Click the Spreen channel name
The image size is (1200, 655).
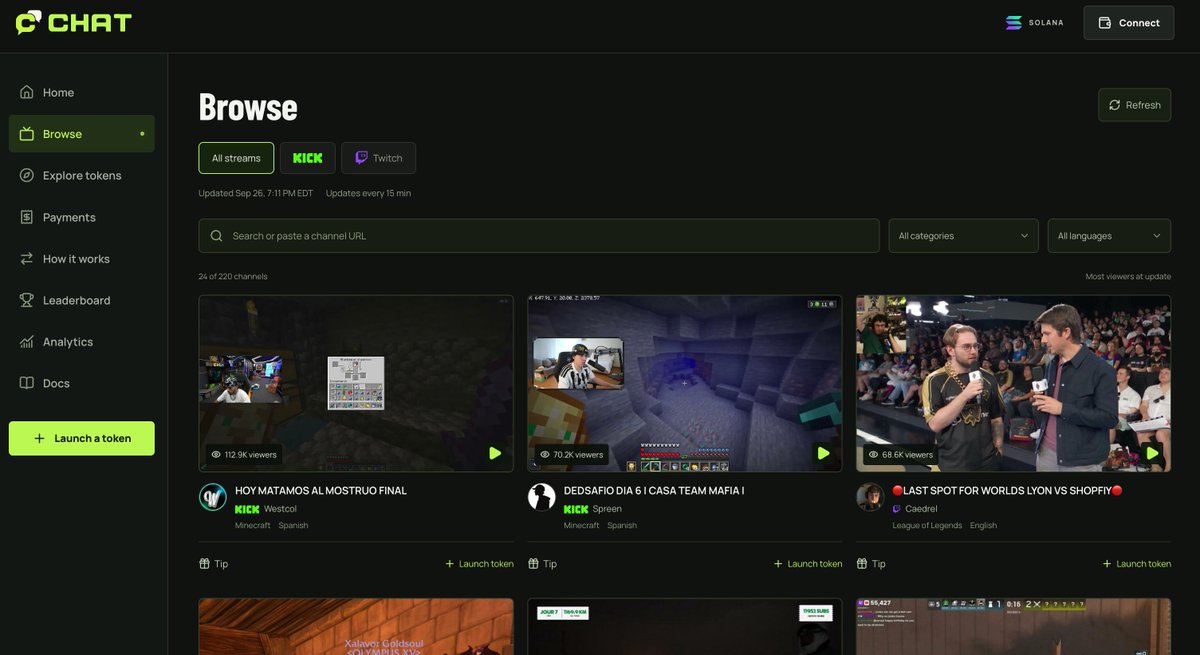pos(607,509)
